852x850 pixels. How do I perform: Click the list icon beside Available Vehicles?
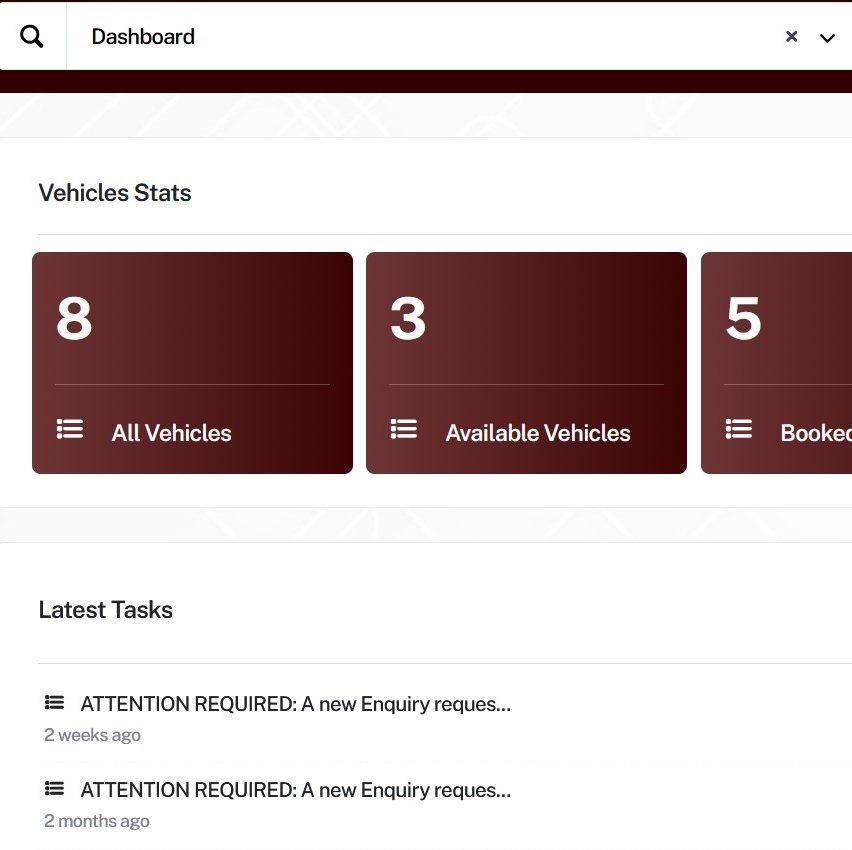point(404,430)
